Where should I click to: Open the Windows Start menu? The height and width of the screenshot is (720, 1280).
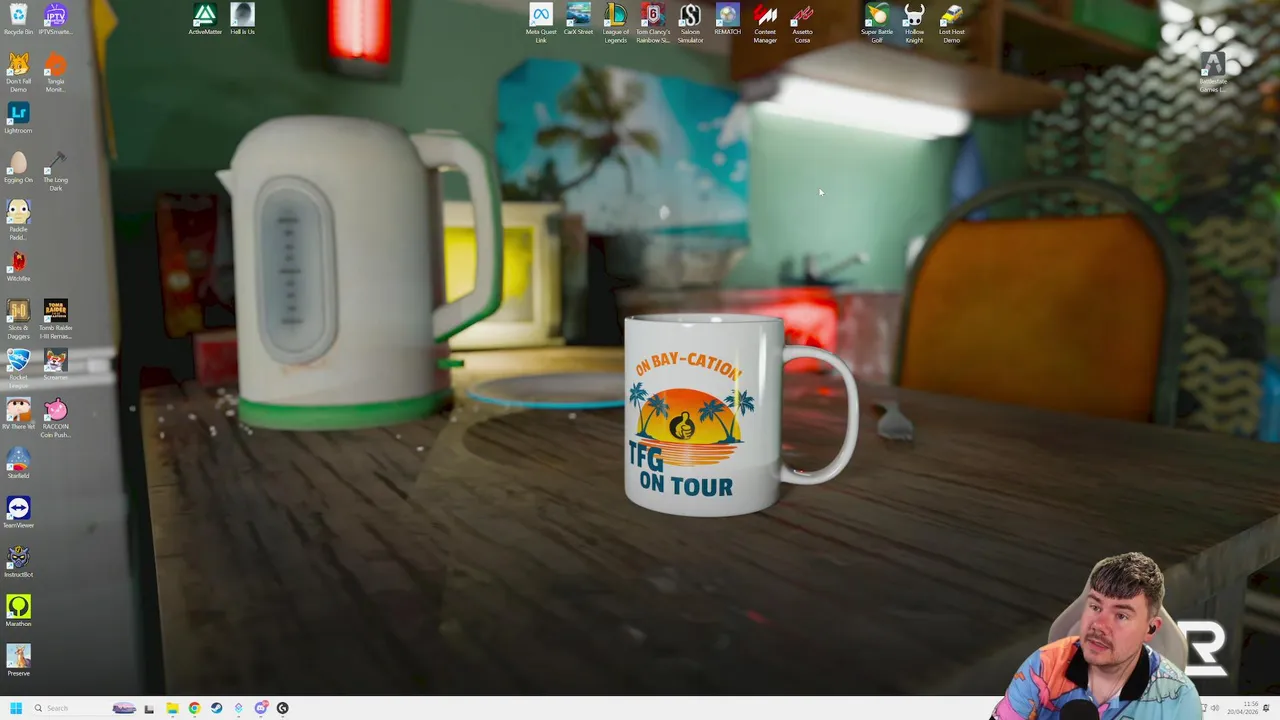coord(16,708)
